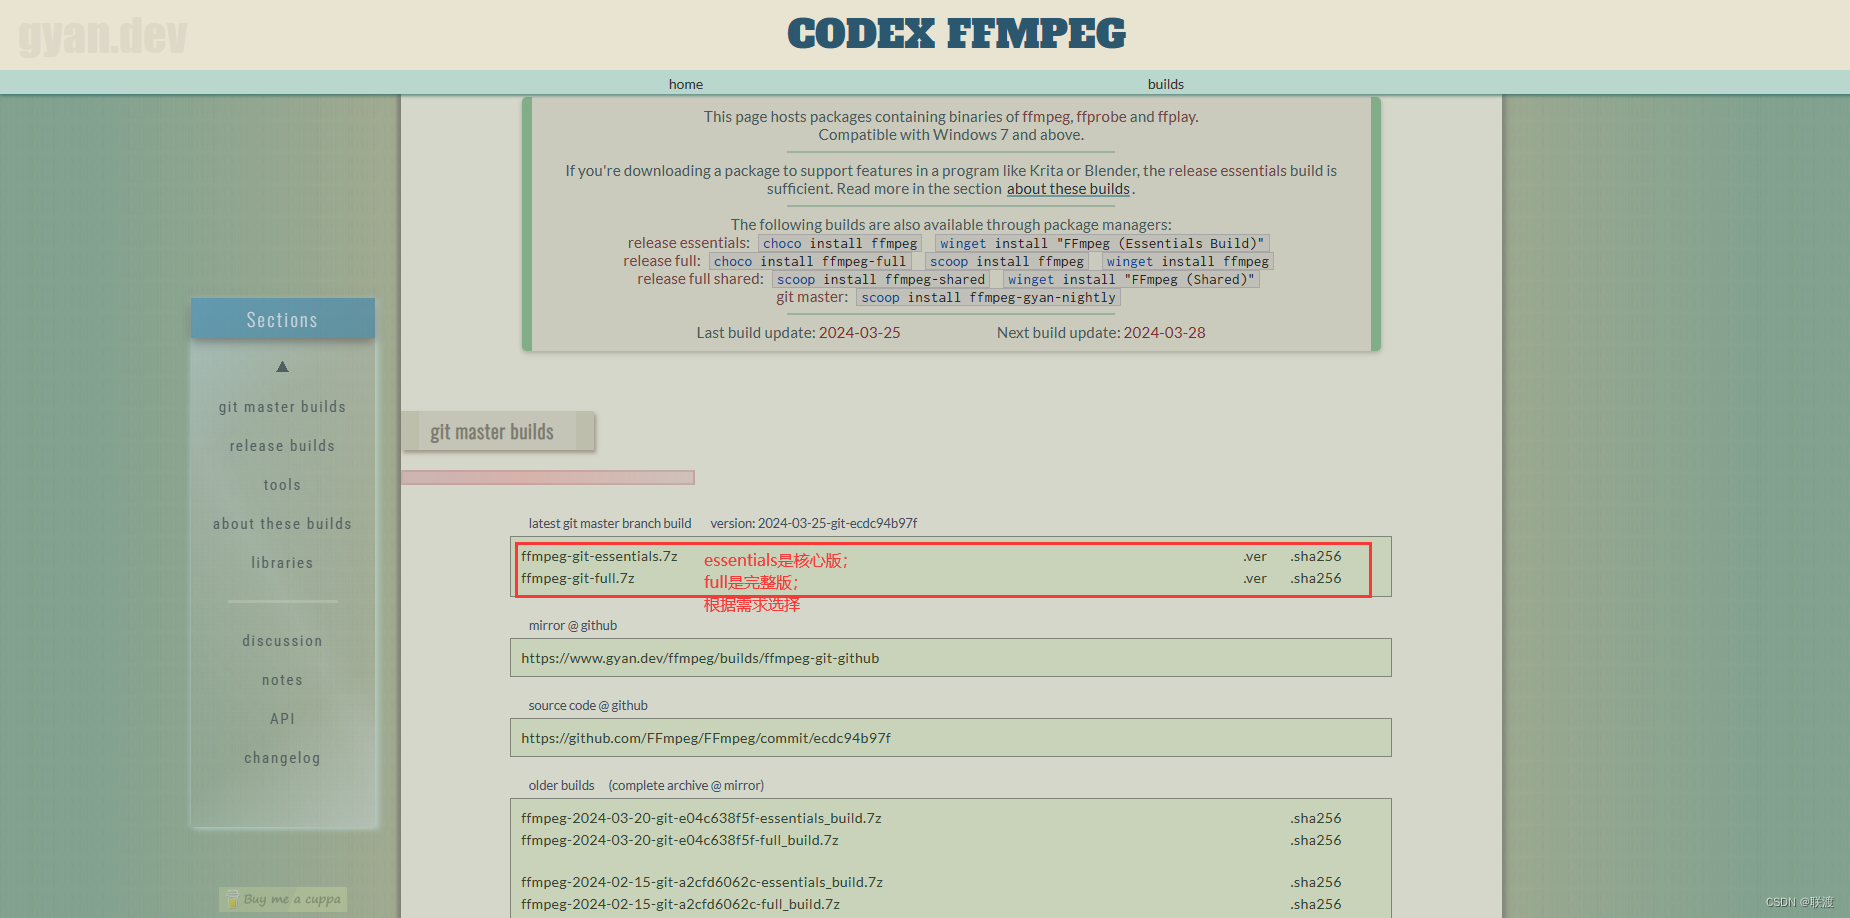Select 'choco install ffmpeg' command
Viewport: 1850px width, 918px height.
click(x=840, y=243)
